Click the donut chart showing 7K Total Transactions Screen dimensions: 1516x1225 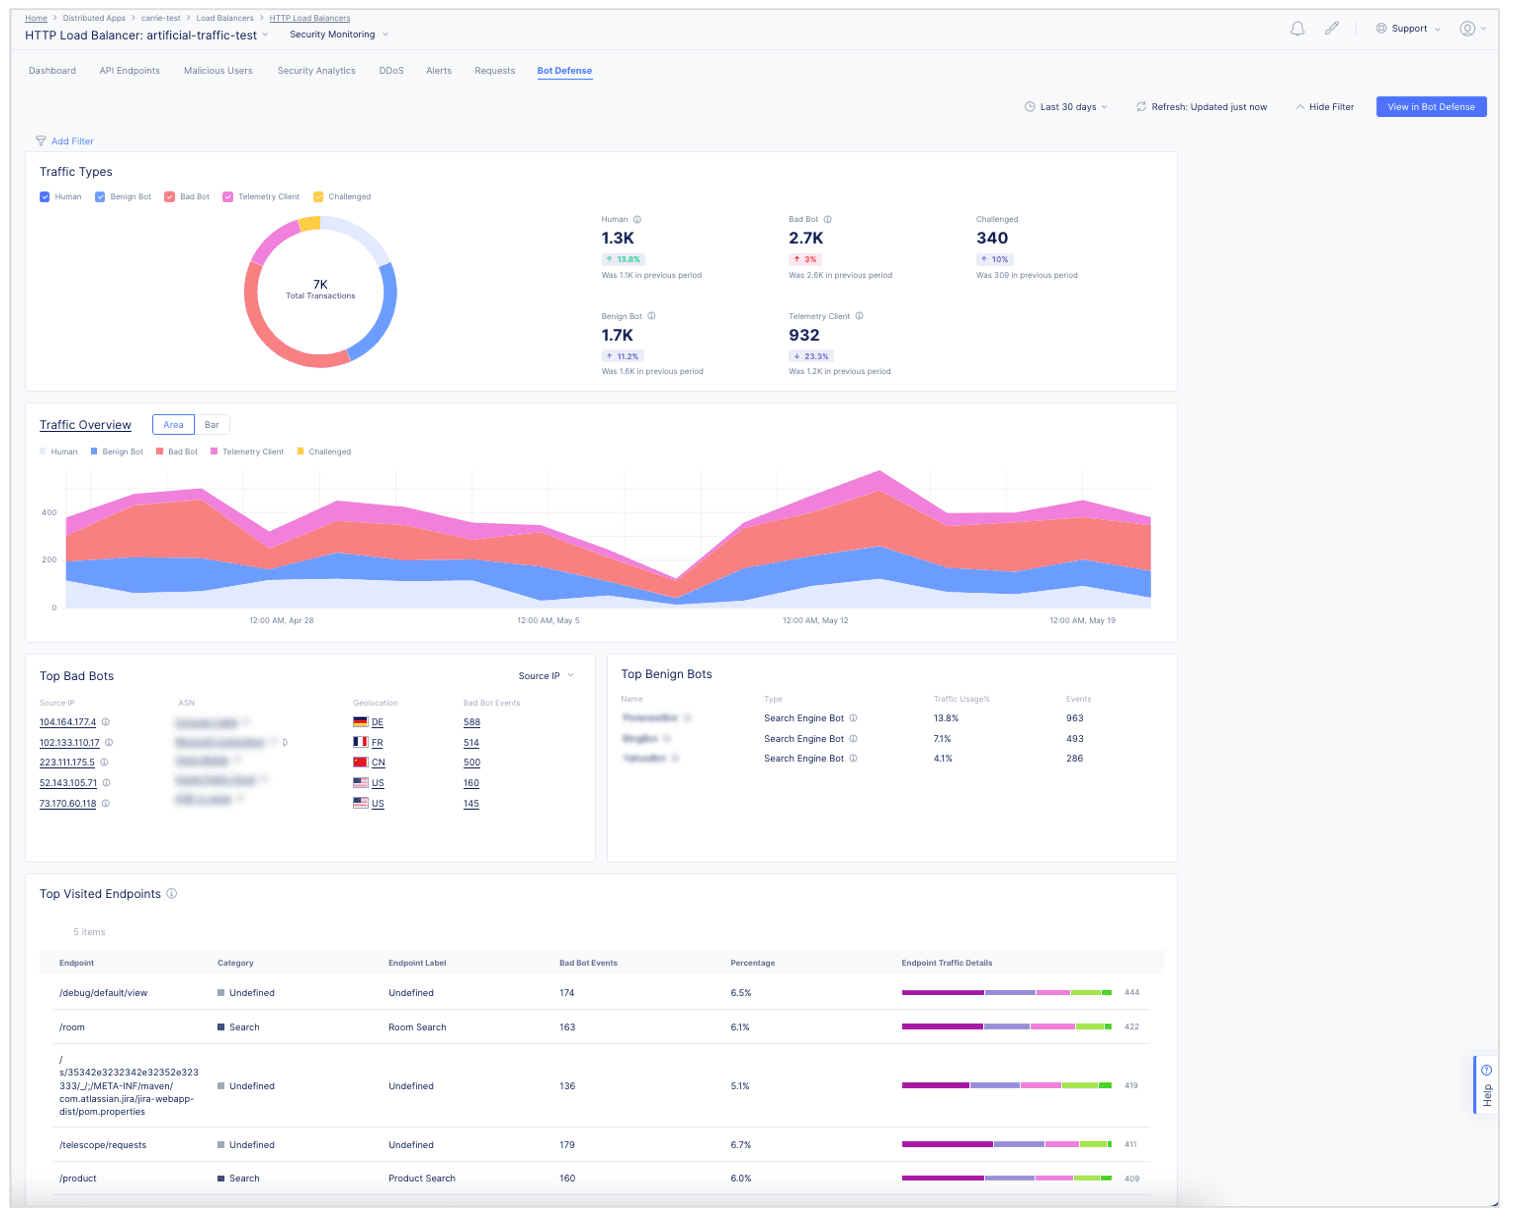(x=320, y=292)
